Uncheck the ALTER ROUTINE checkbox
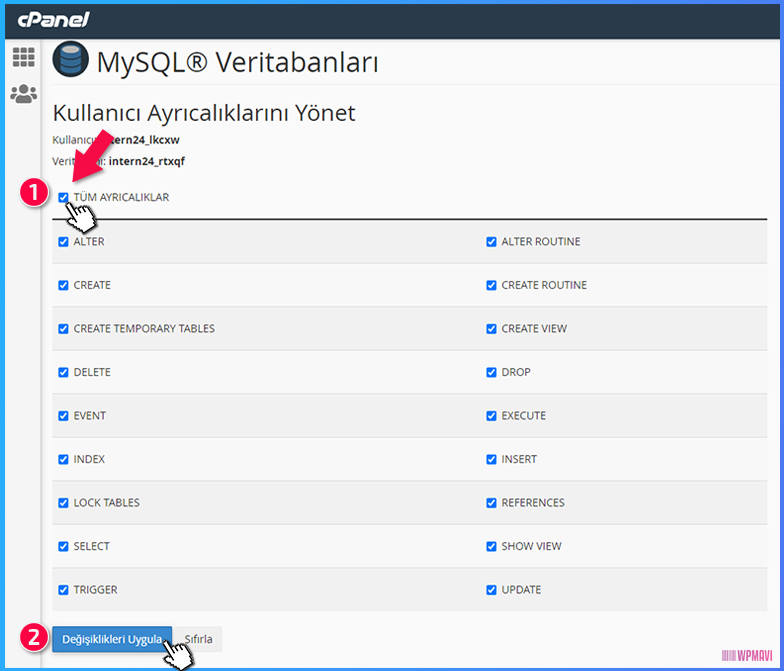The width and height of the screenshot is (784, 671). point(491,242)
